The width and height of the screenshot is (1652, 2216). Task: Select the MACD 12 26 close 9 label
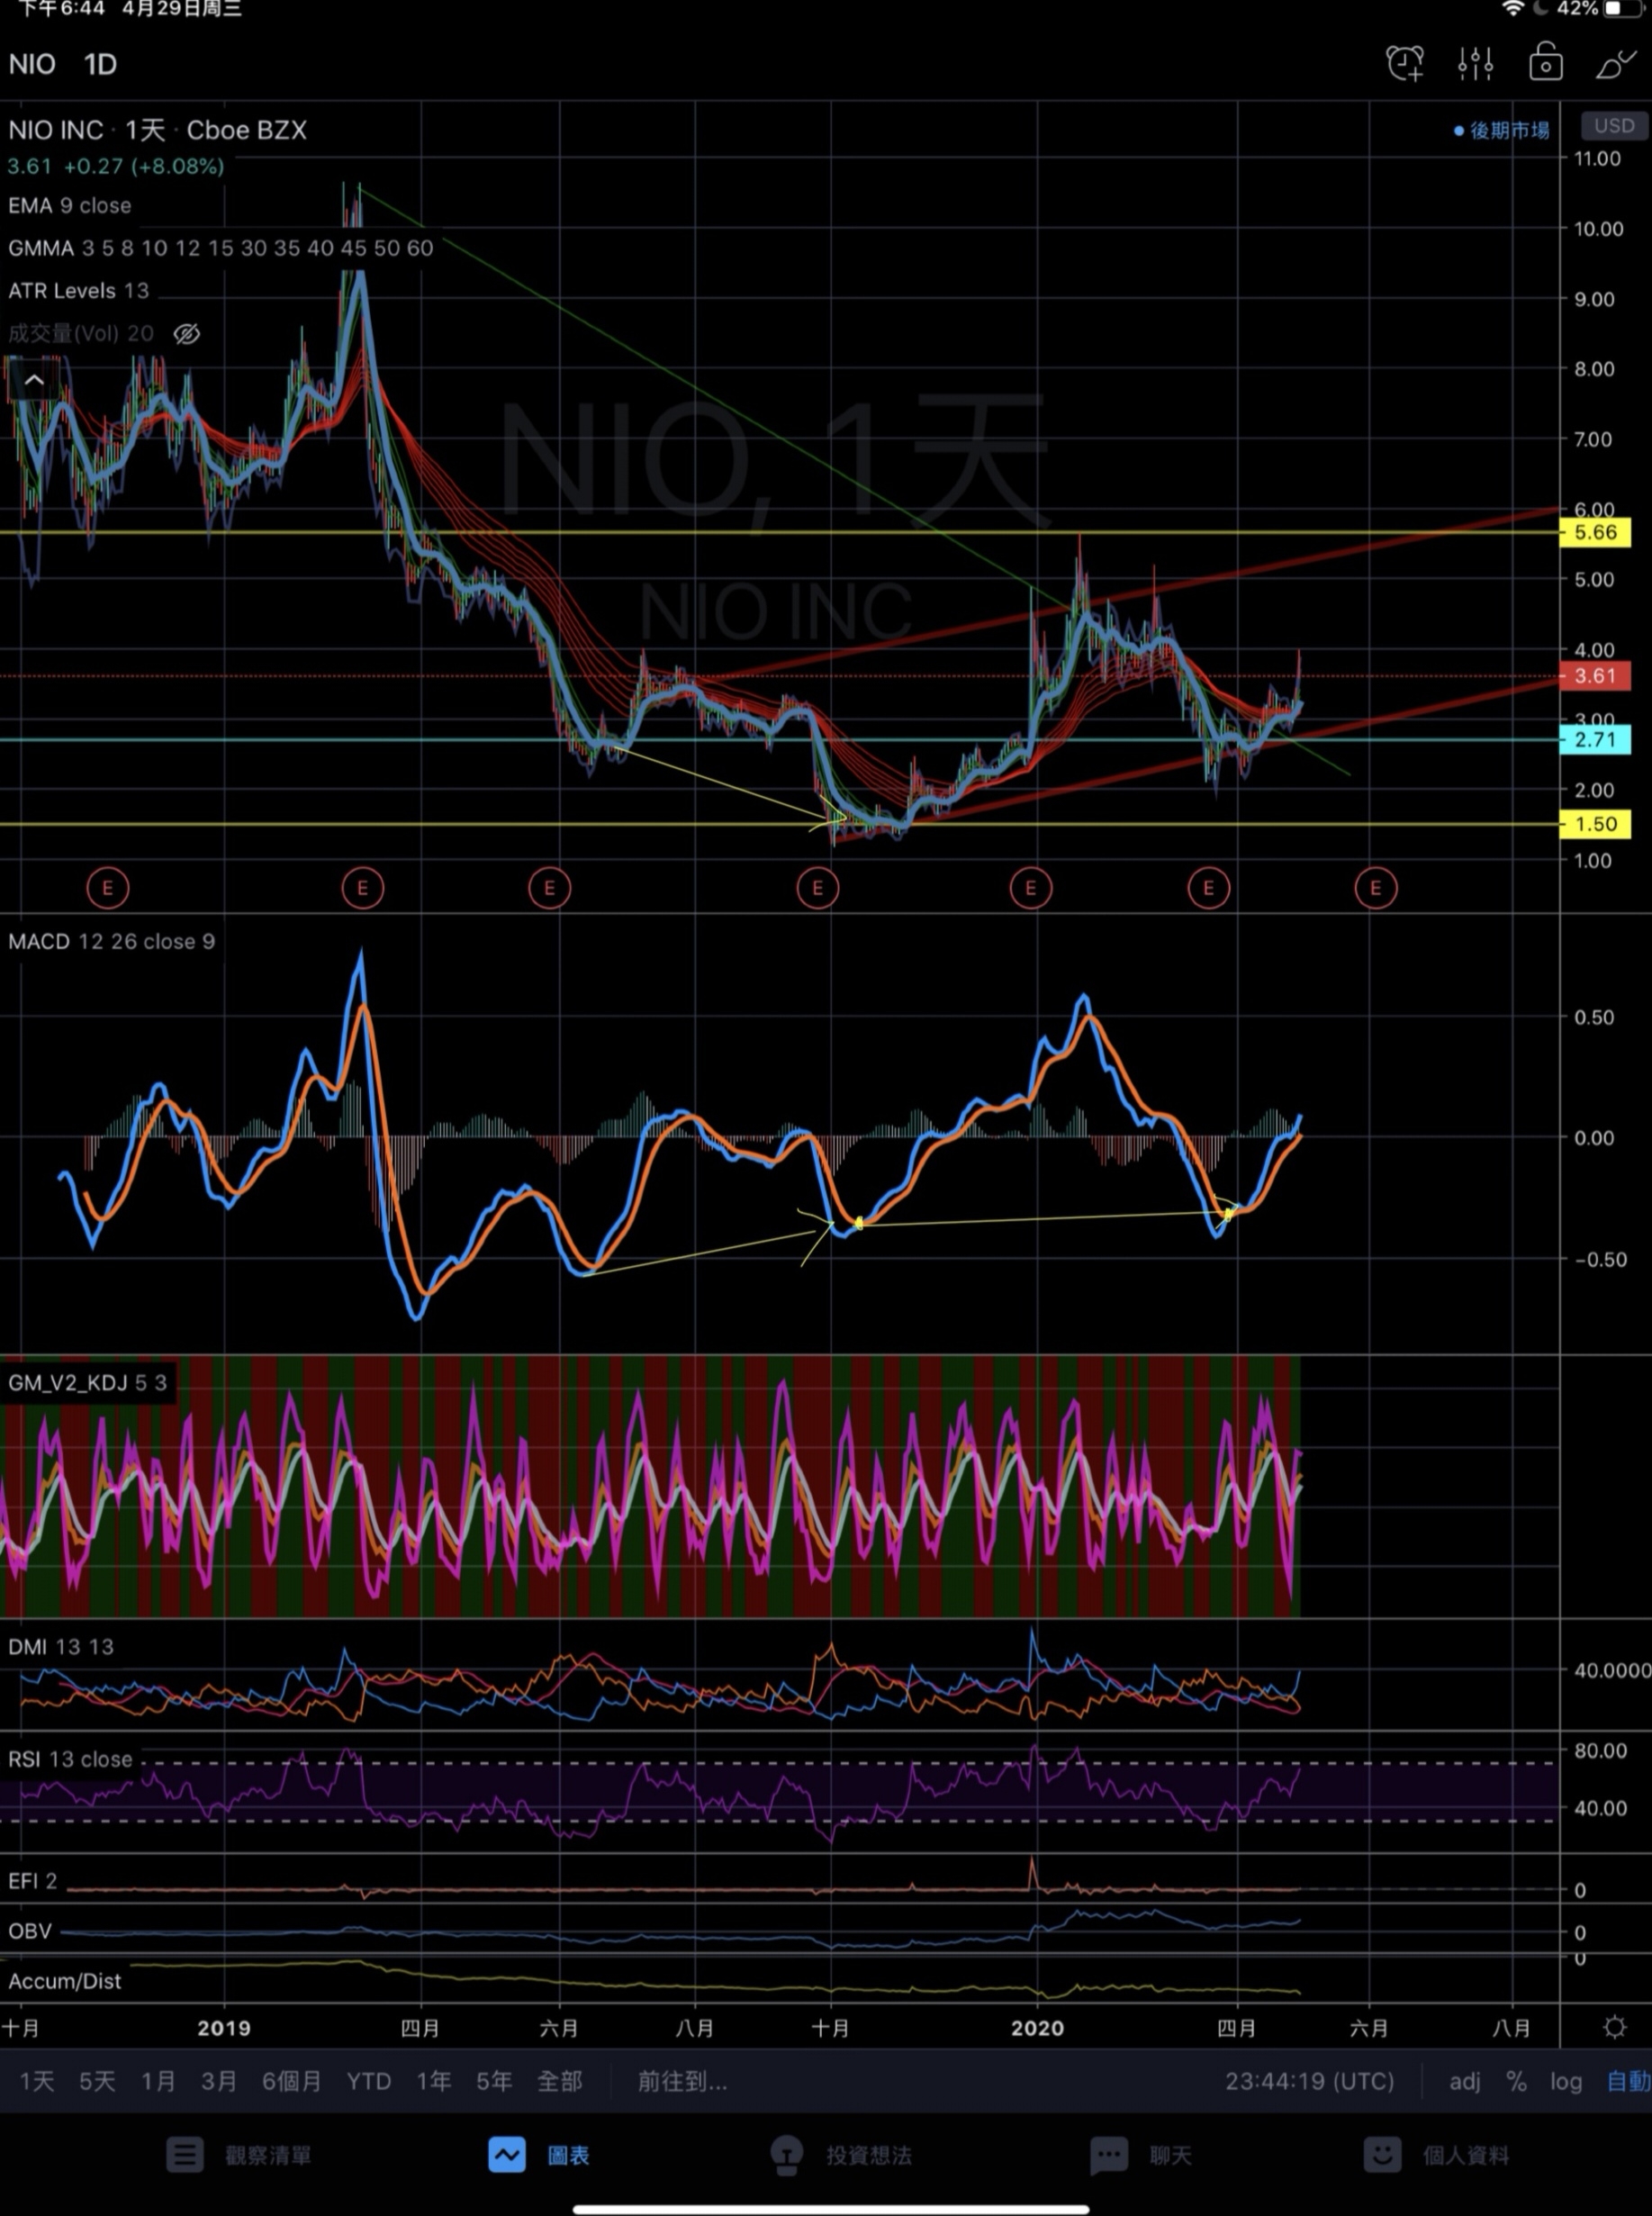pos(112,942)
